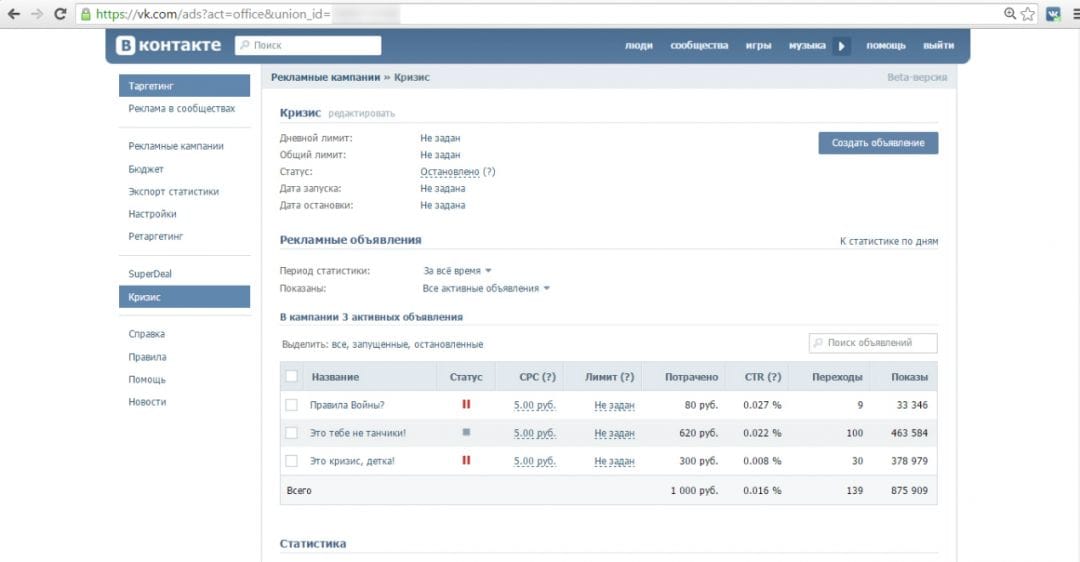1080x562 pixels.
Task: Click the Создать объявление button
Action: click(x=878, y=143)
